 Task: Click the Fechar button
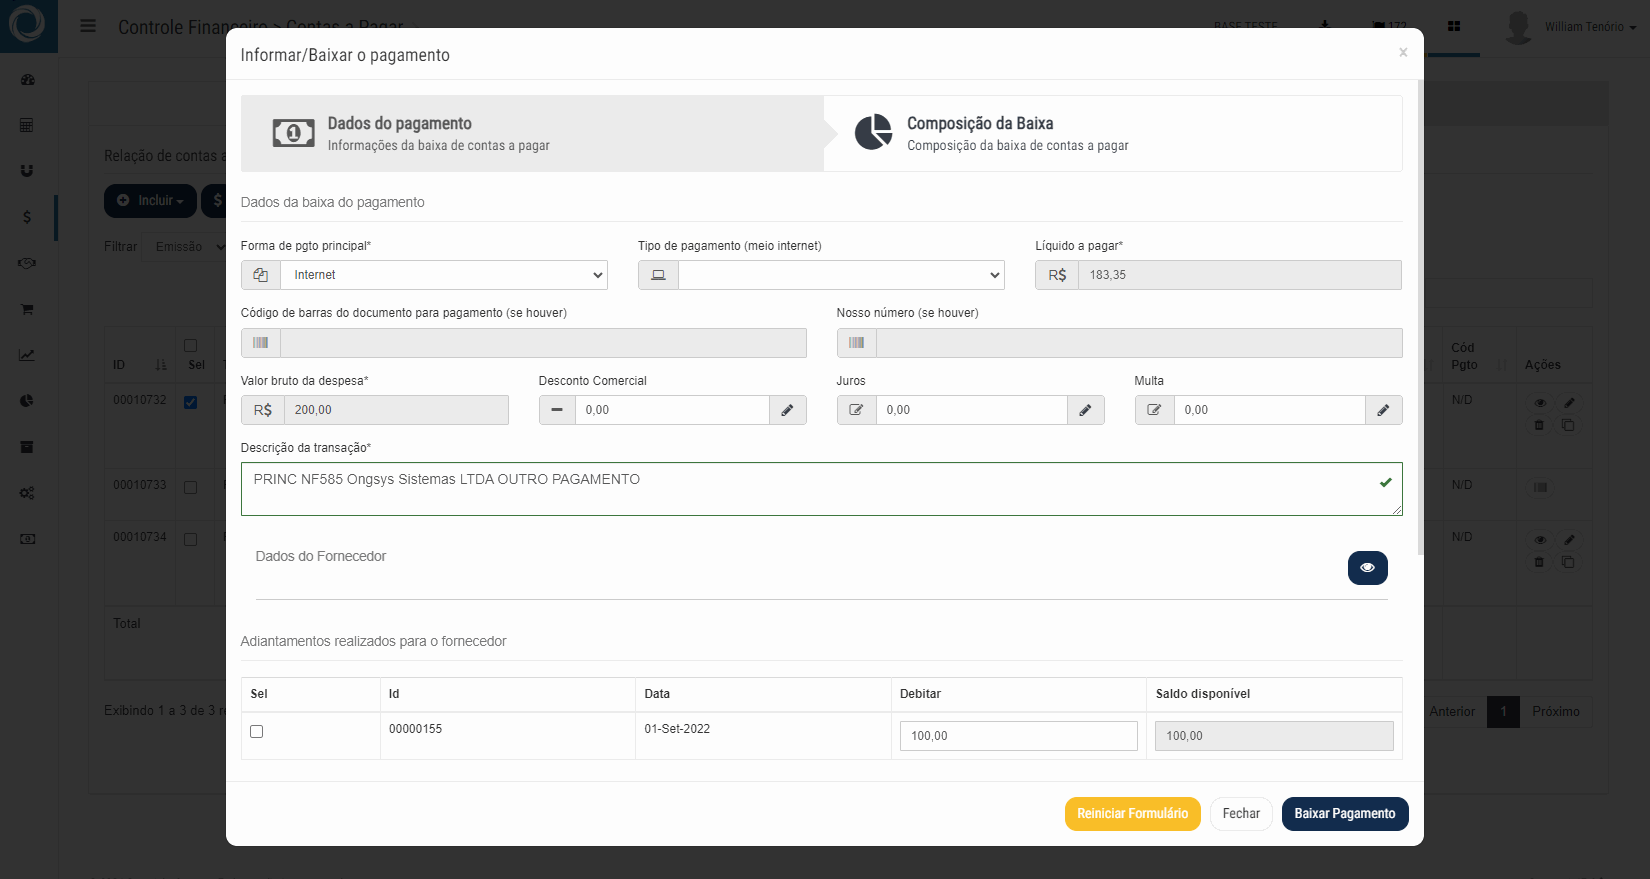tap(1241, 814)
